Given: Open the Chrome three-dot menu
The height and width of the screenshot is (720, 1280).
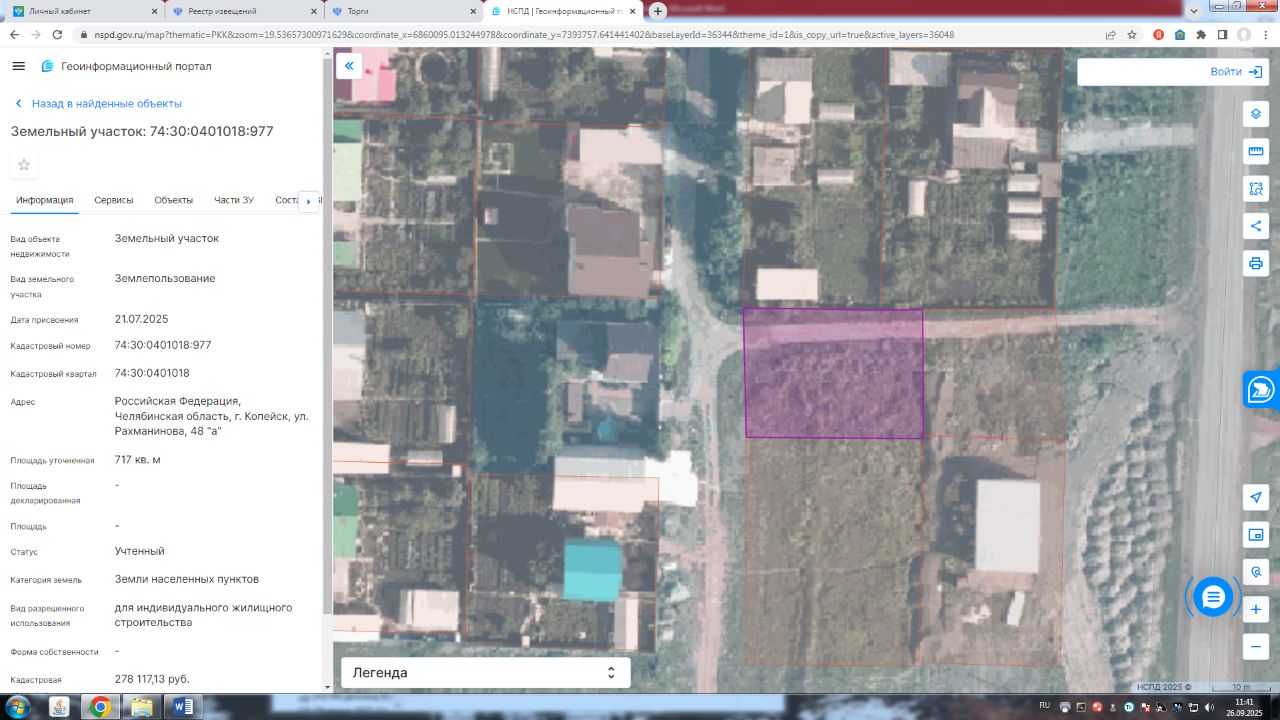Looking at the screenshot, I should pyautogui.click(x=1266, y=34).
